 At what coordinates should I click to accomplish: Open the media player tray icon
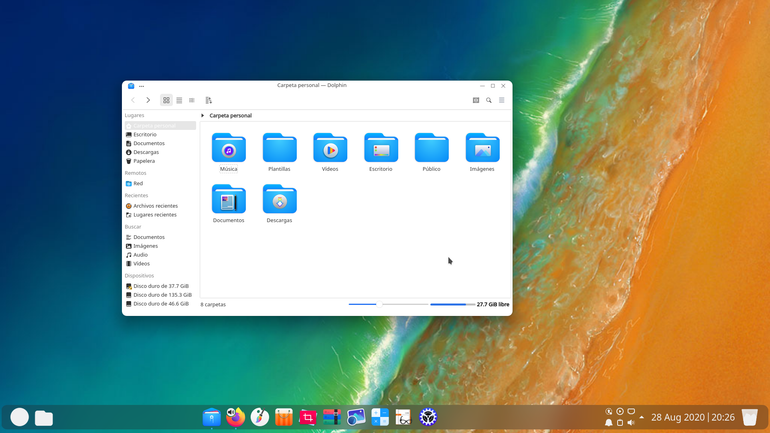pos(620,411)
